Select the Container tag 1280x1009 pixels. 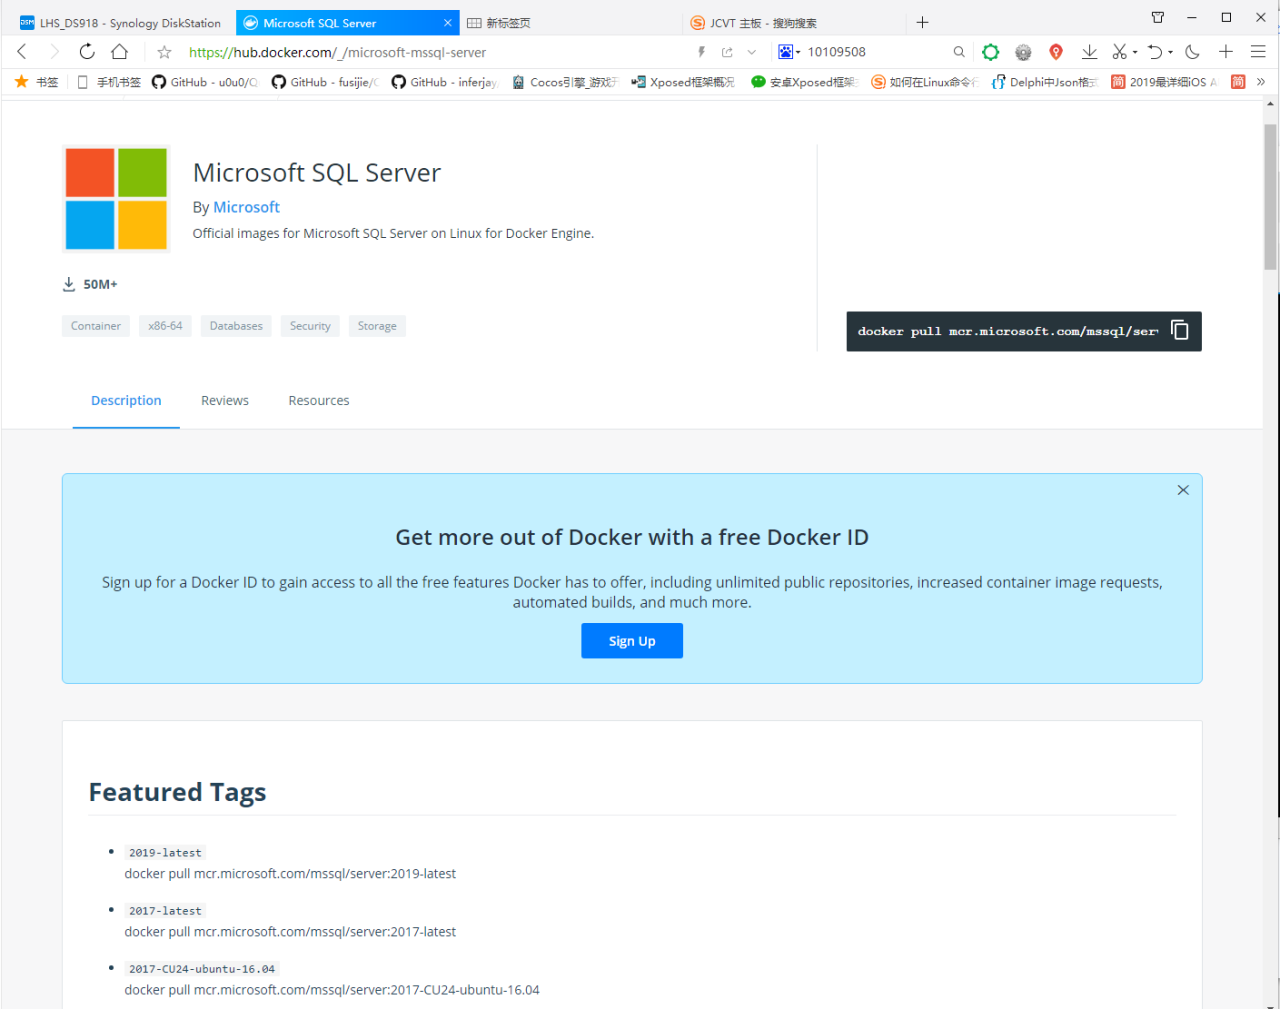pyautogui.click(x=96, y=326)
